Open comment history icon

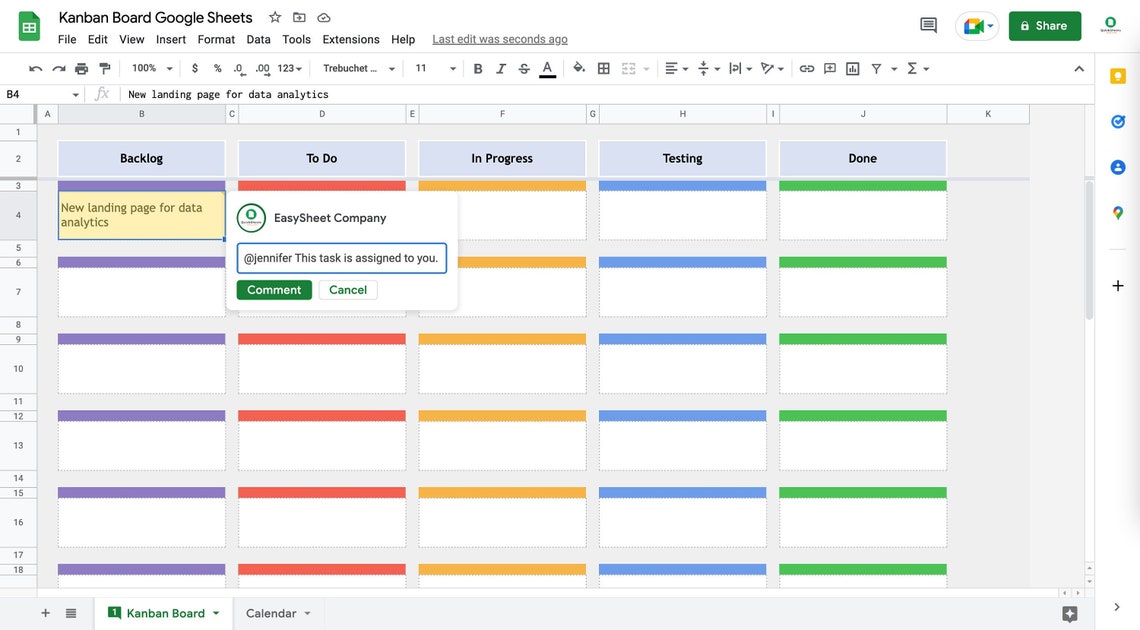(928, 25)
